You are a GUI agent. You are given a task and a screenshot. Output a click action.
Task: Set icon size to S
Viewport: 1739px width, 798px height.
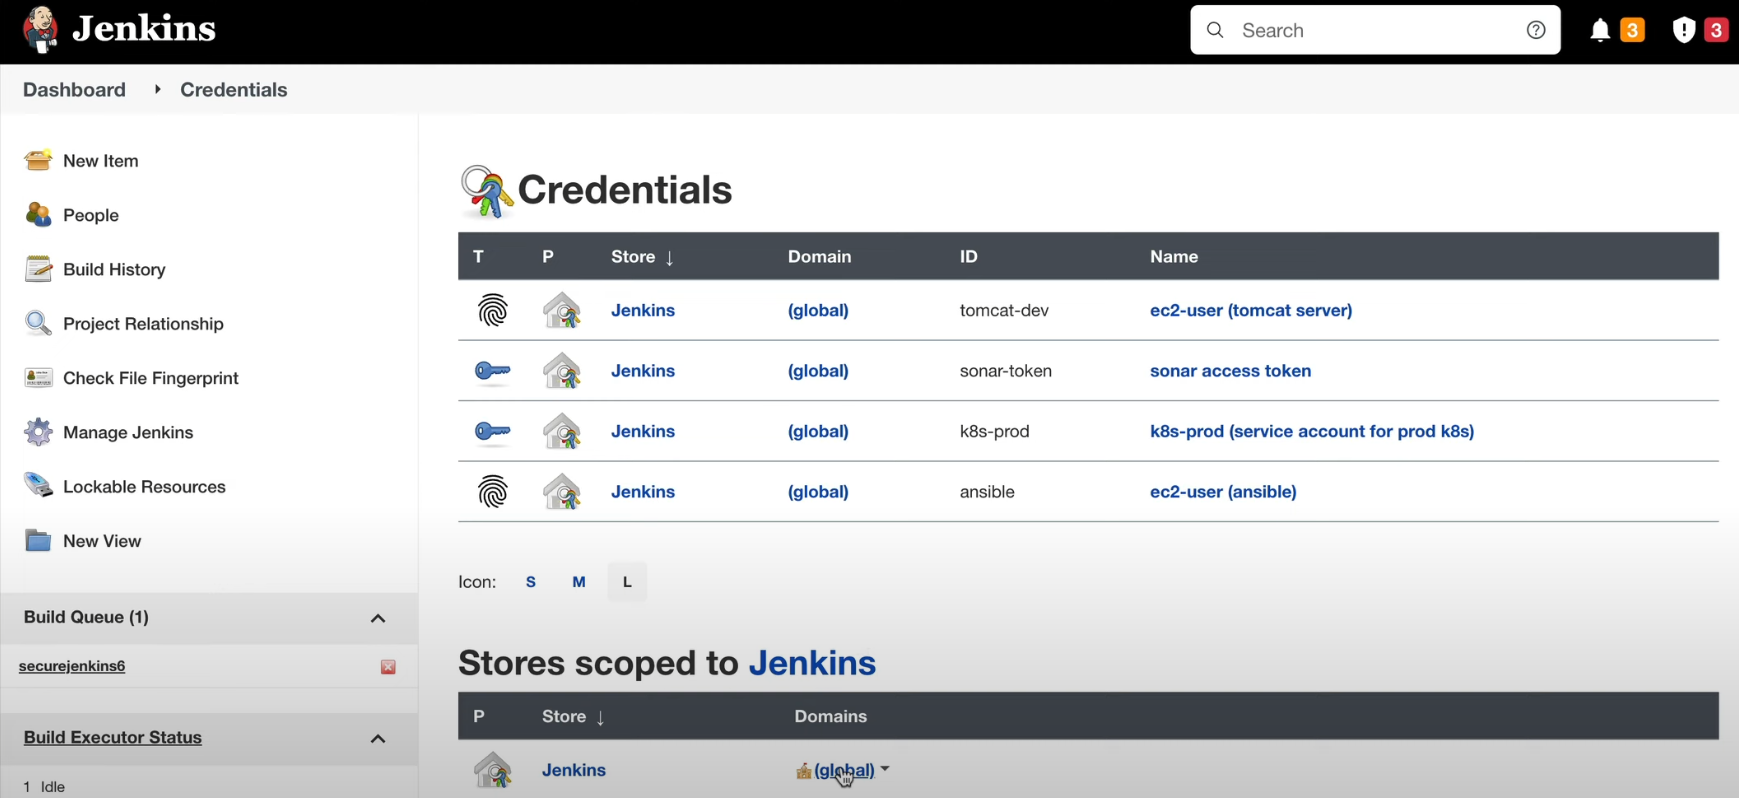(x=531, y=582)
